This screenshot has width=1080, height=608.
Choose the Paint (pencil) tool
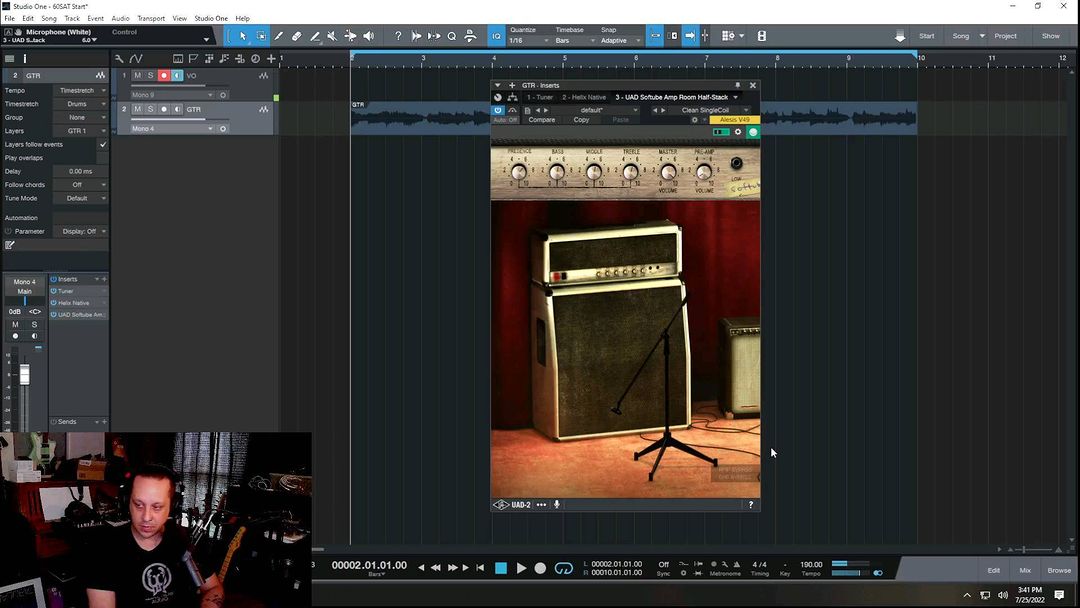314,36
